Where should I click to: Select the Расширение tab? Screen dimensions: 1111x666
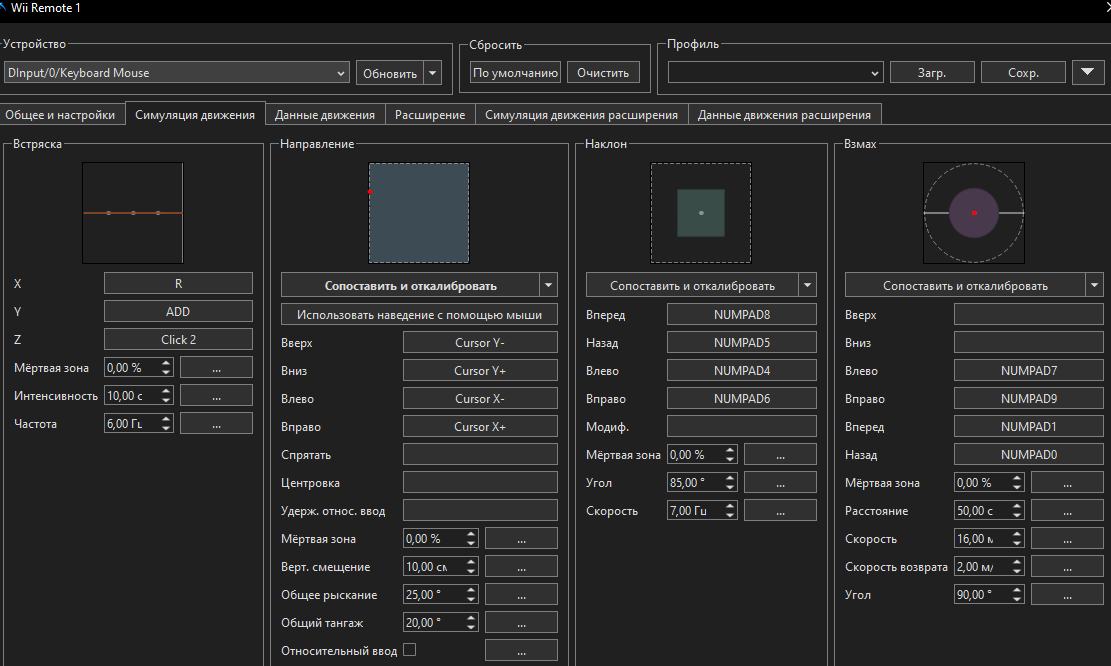tap(430, 115)
